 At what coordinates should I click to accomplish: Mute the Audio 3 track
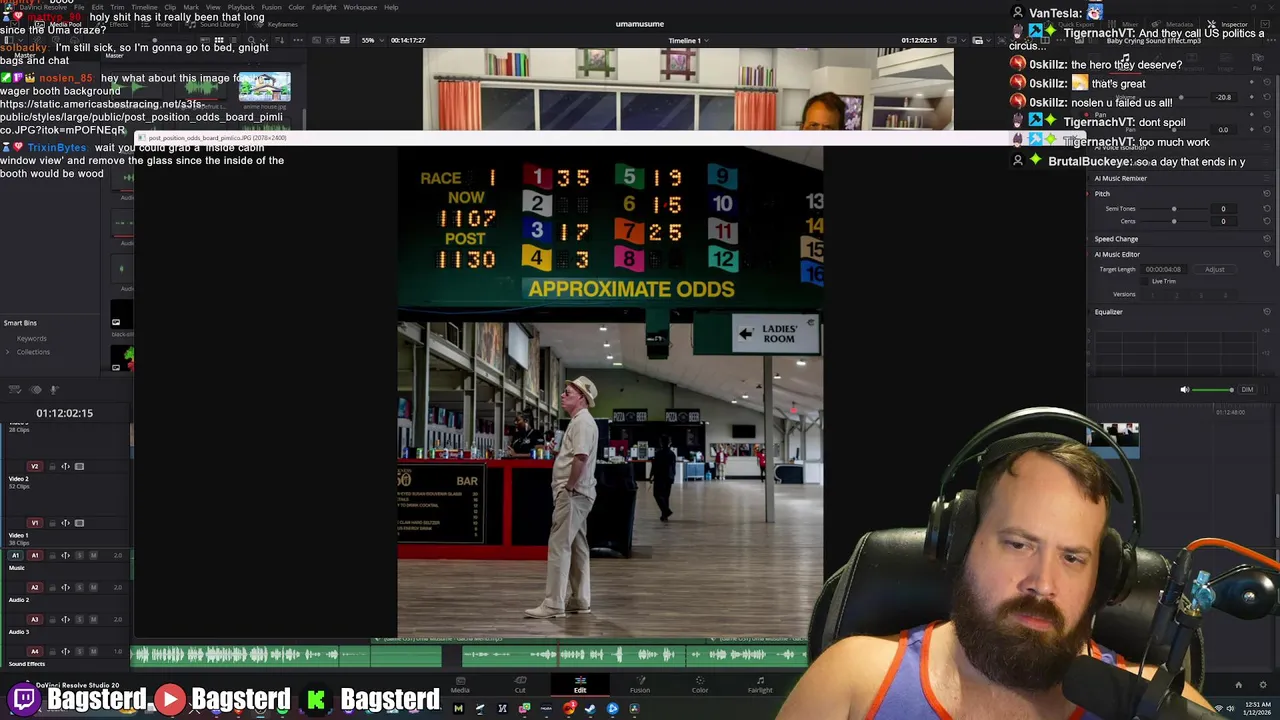coord(93,620)
